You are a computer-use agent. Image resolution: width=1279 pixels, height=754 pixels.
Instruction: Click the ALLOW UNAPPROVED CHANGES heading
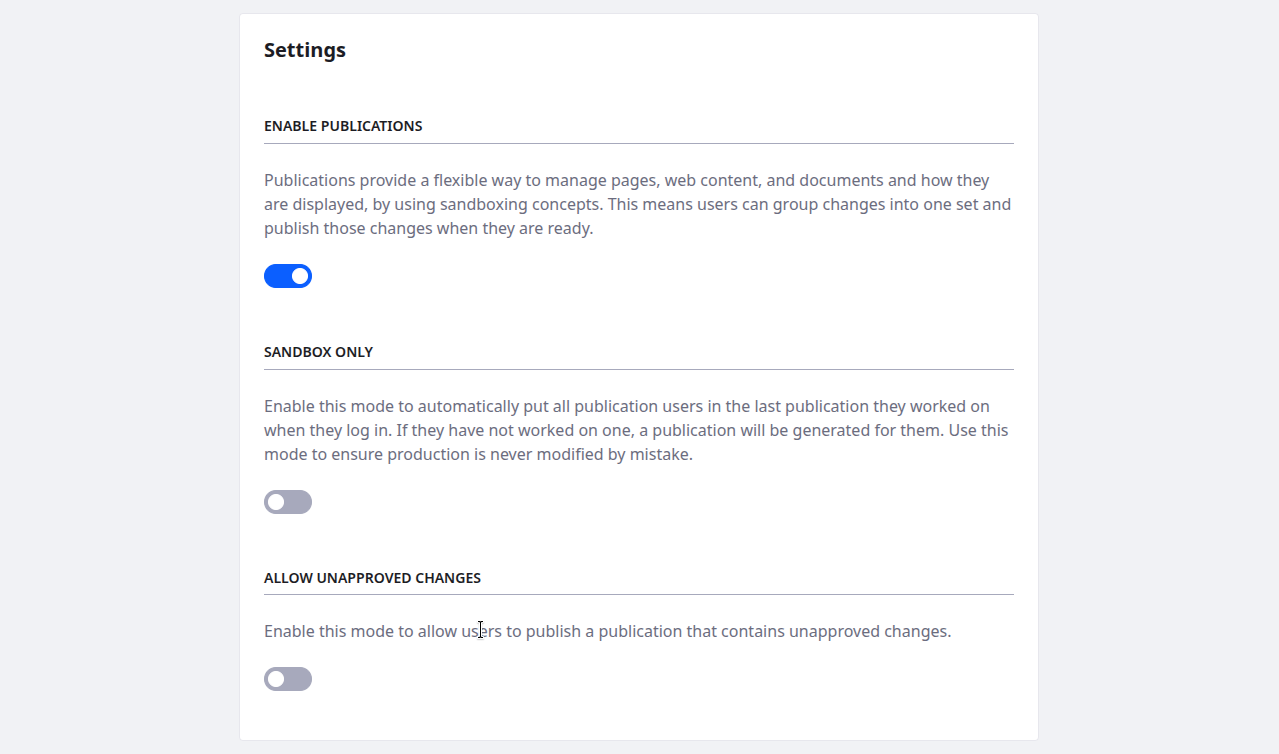pos(372,578)
